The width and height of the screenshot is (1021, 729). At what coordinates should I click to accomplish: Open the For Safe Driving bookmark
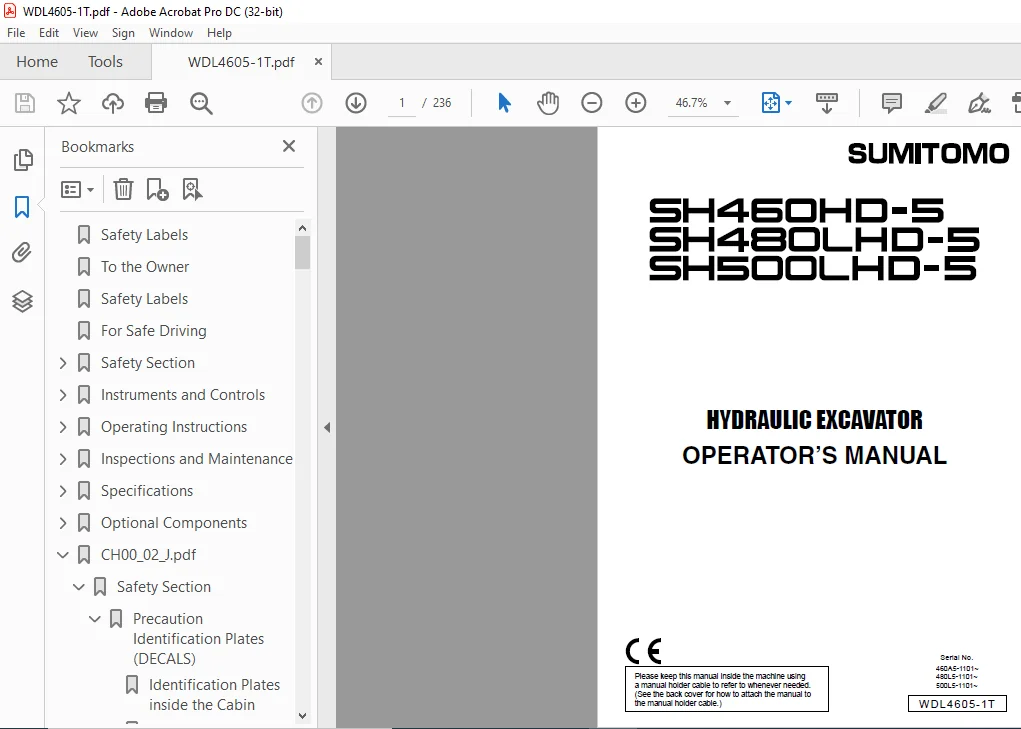(x=154, y=331)
